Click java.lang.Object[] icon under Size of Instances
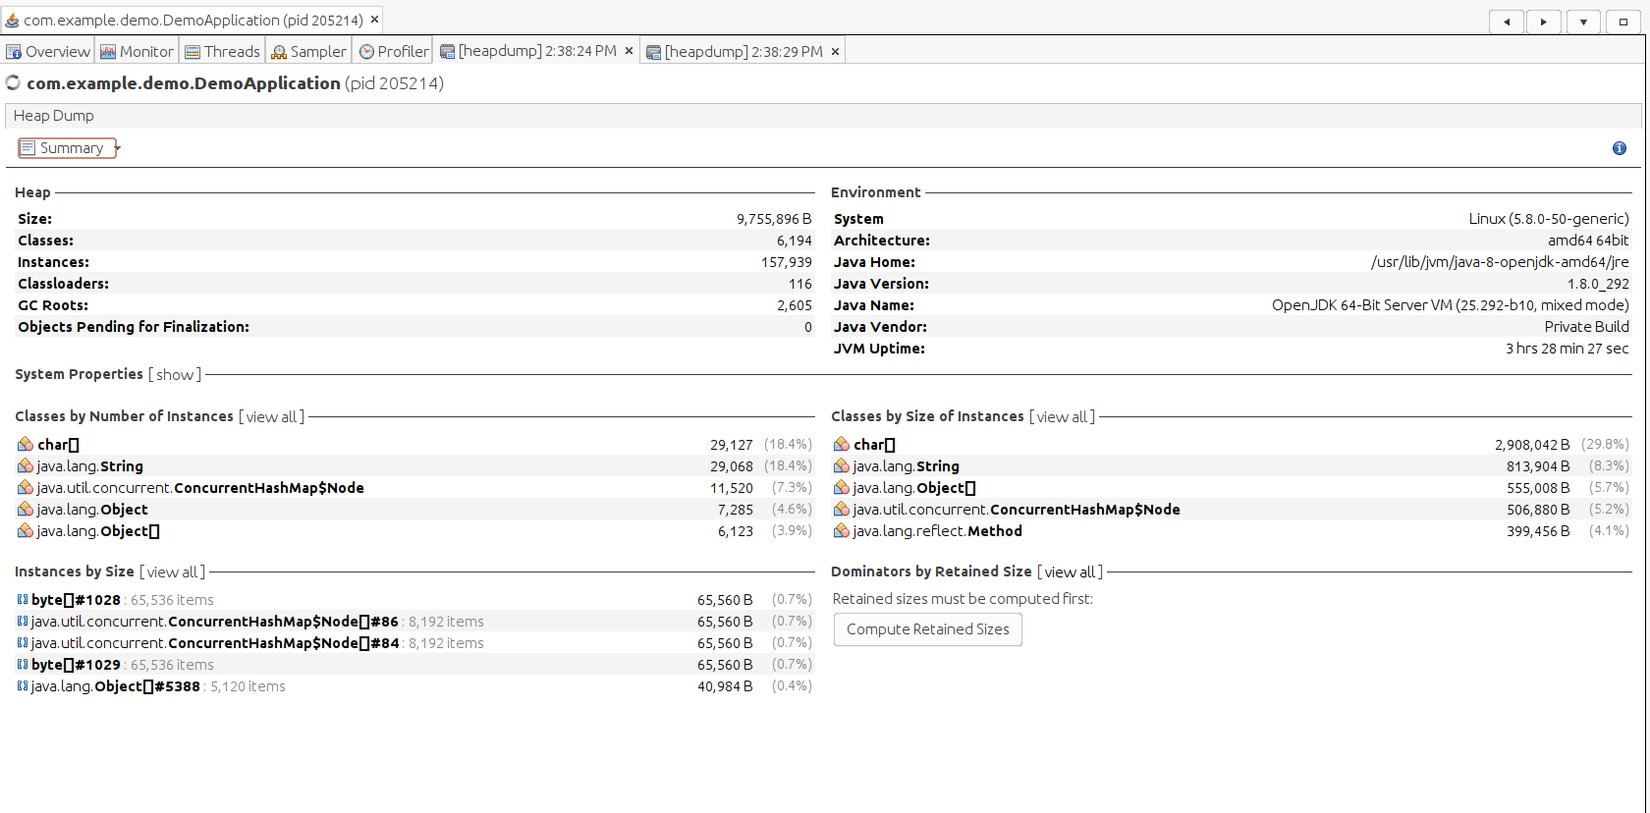This screenshot has width=1650, height=813. (x=841, y=488)
